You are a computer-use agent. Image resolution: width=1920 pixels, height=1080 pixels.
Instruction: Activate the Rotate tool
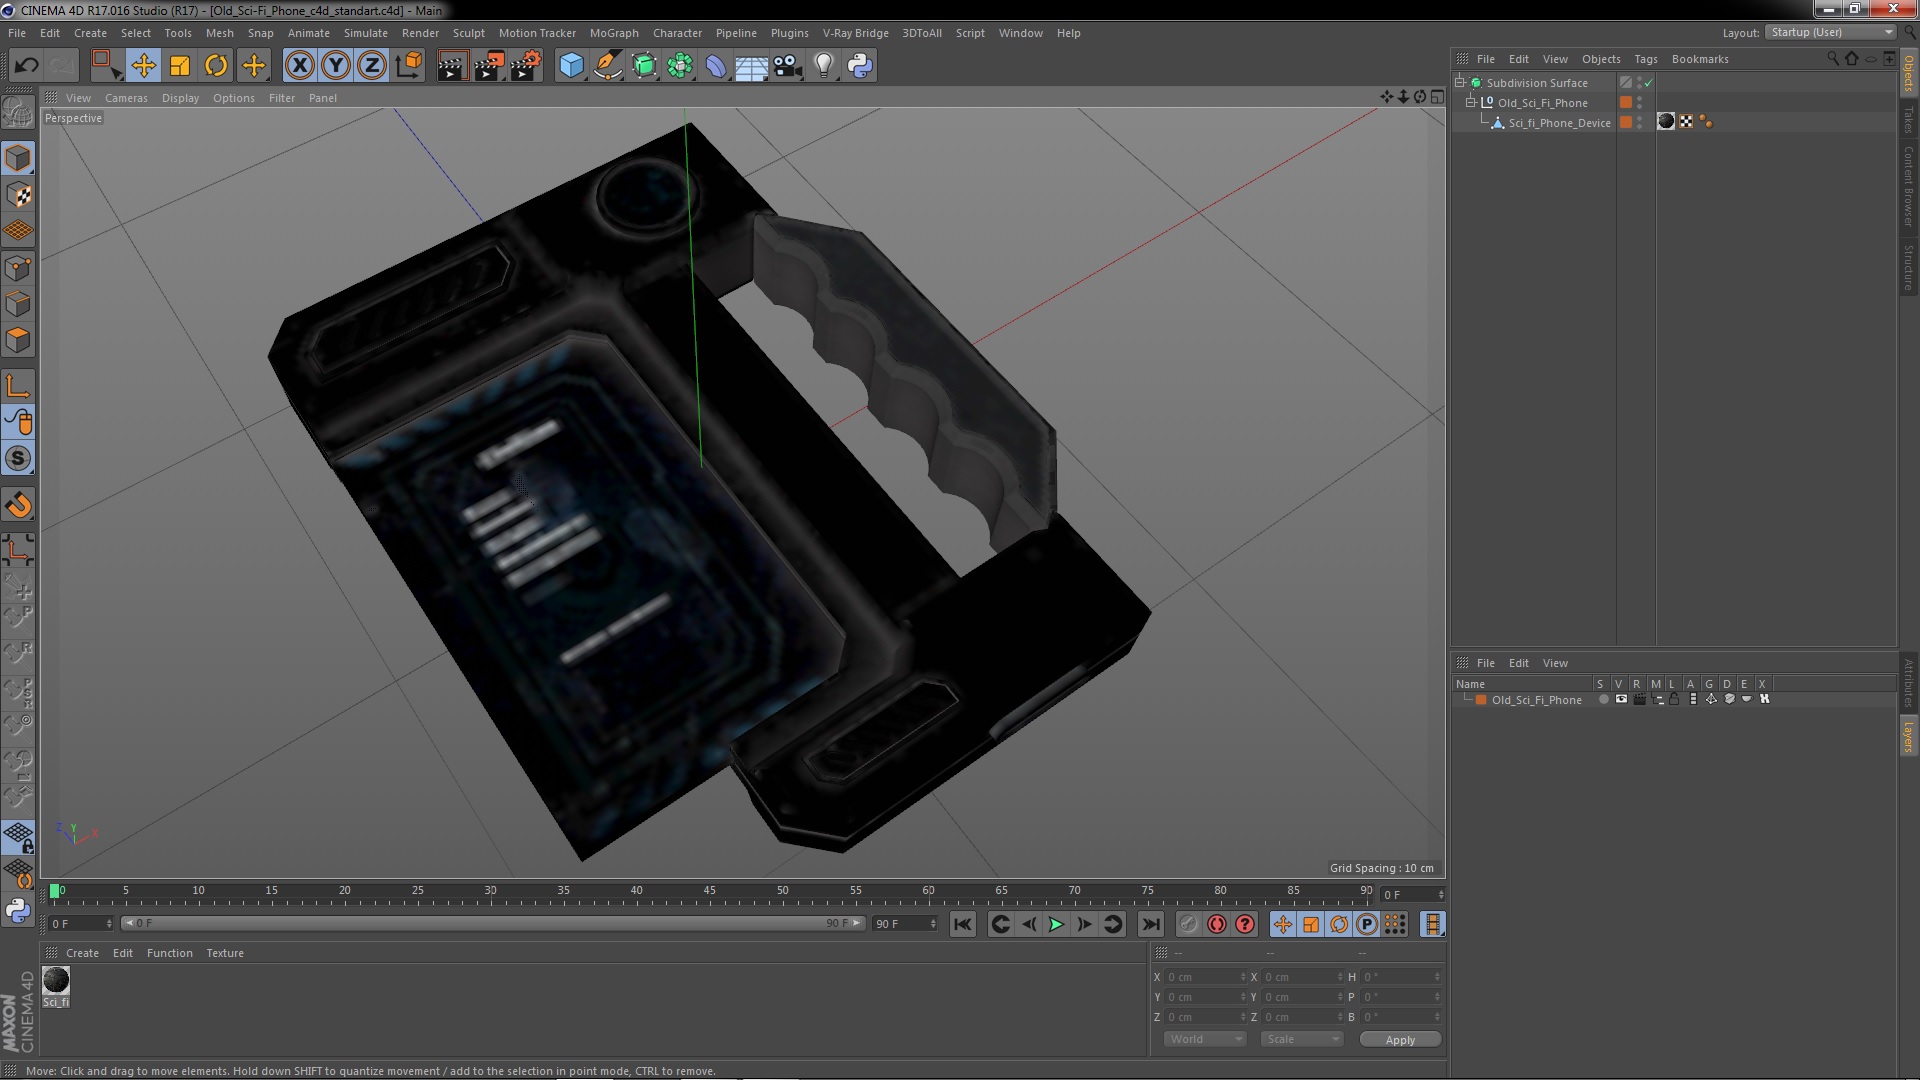(216, 66)
